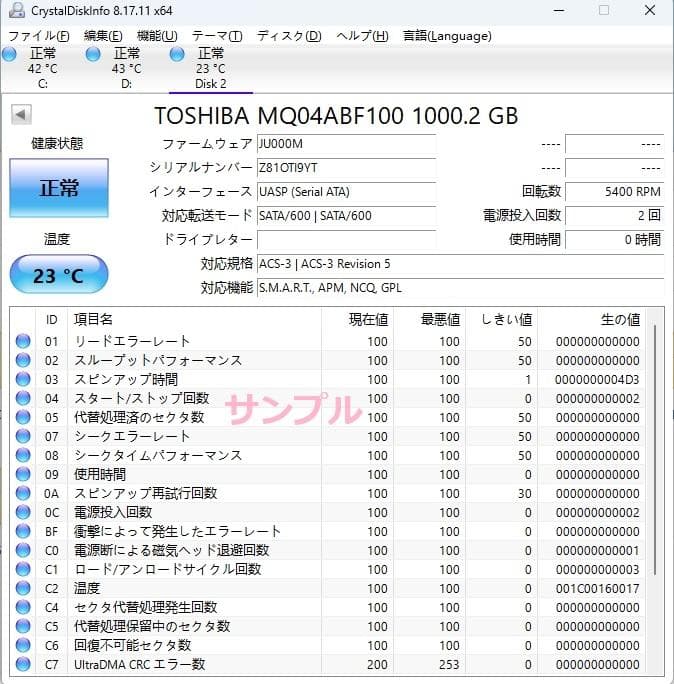Click blue status orb for ID C5 row
The width and height of the screenshot is (674, 684).
pyautogui.click(x=23, y=626)
